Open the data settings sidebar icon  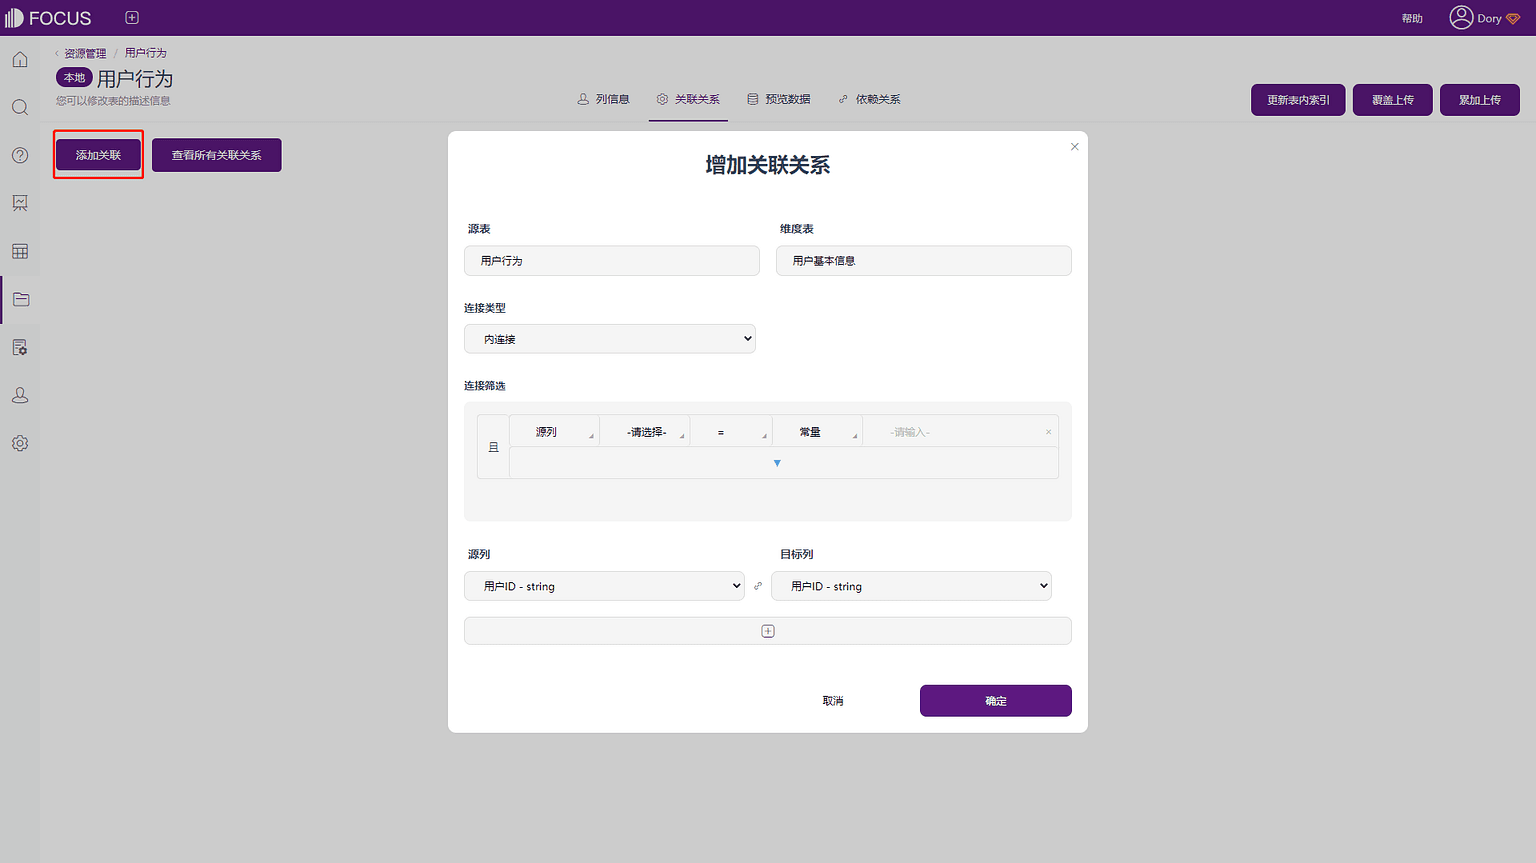[x=20, y=347]
